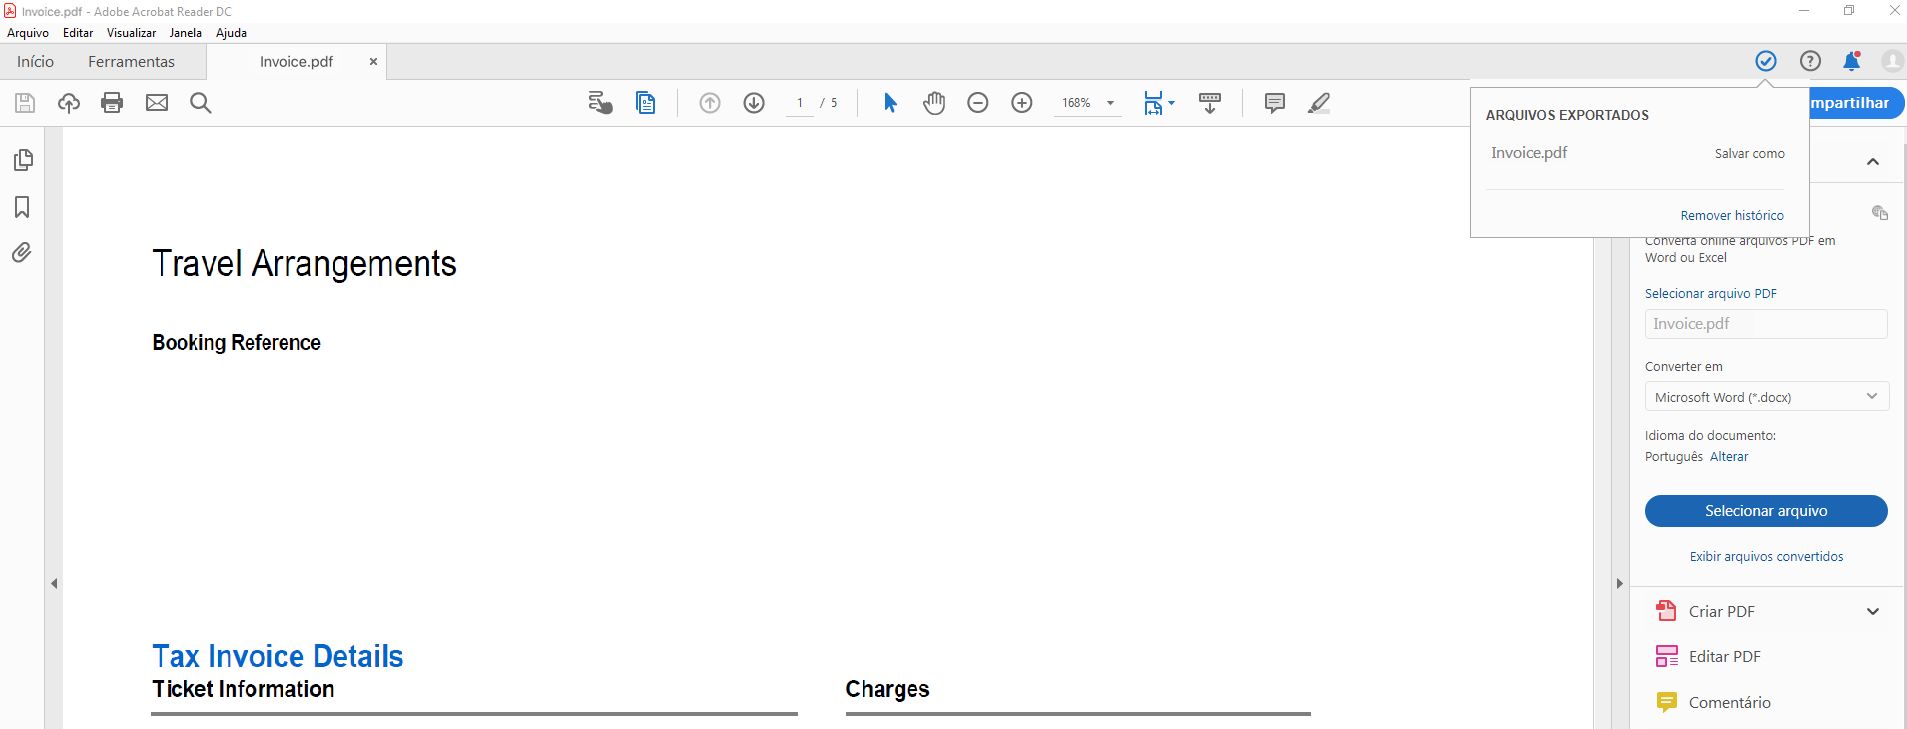Collapse the export PDF section chevron
Screen dimensions: 1907x729
1873,162
